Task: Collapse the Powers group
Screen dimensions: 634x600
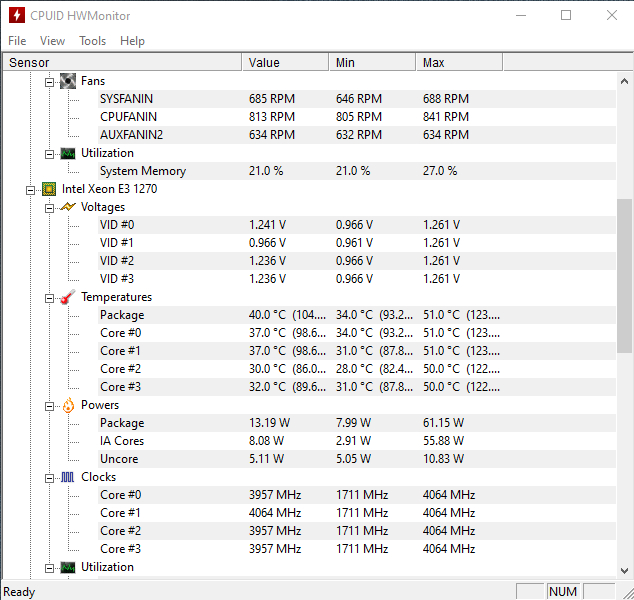Action: click(49, 406)
